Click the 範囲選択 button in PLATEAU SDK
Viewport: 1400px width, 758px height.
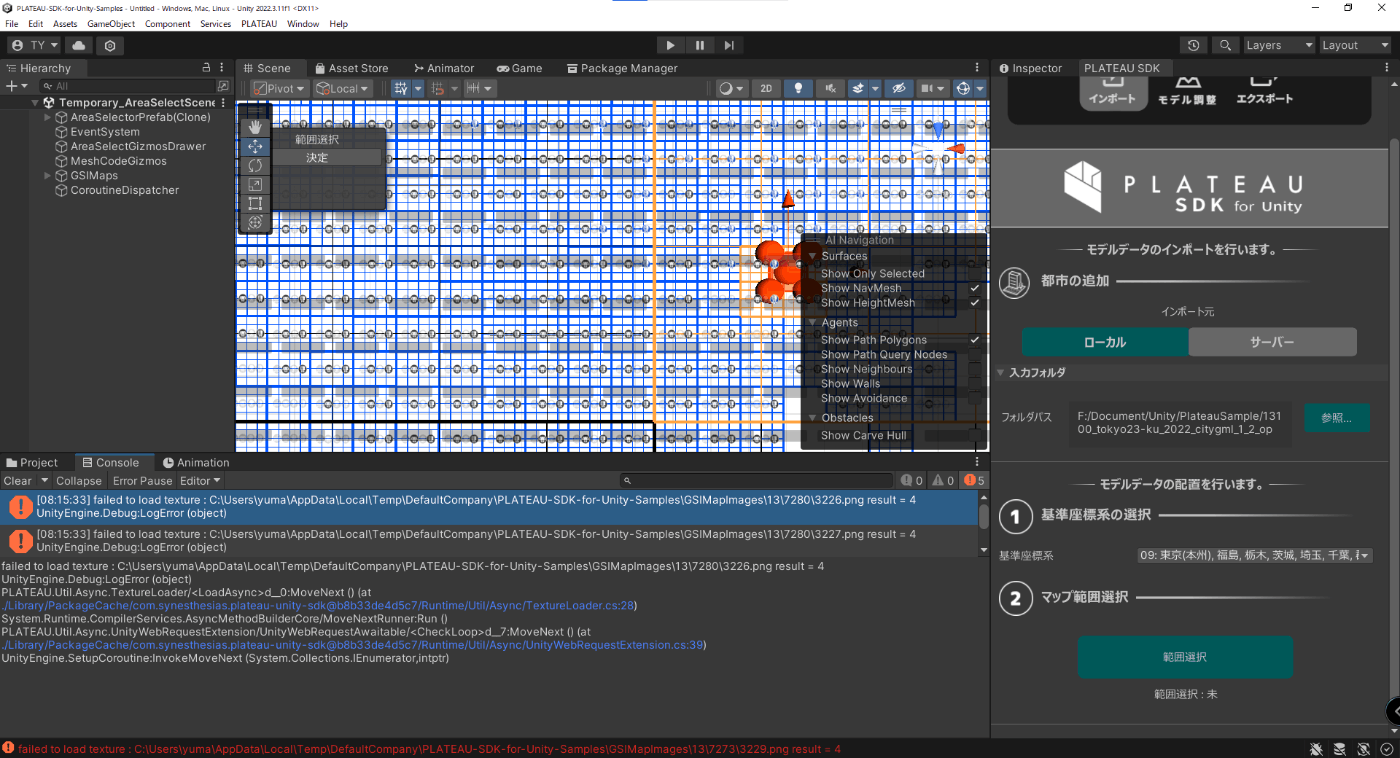1185,657
